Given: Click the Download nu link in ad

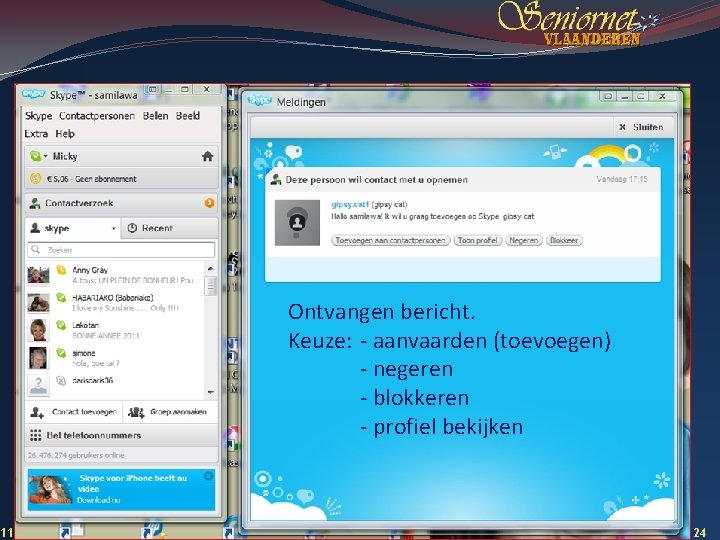Looking at the screenshot, I should pyautogui.click(x=98, y=500).
